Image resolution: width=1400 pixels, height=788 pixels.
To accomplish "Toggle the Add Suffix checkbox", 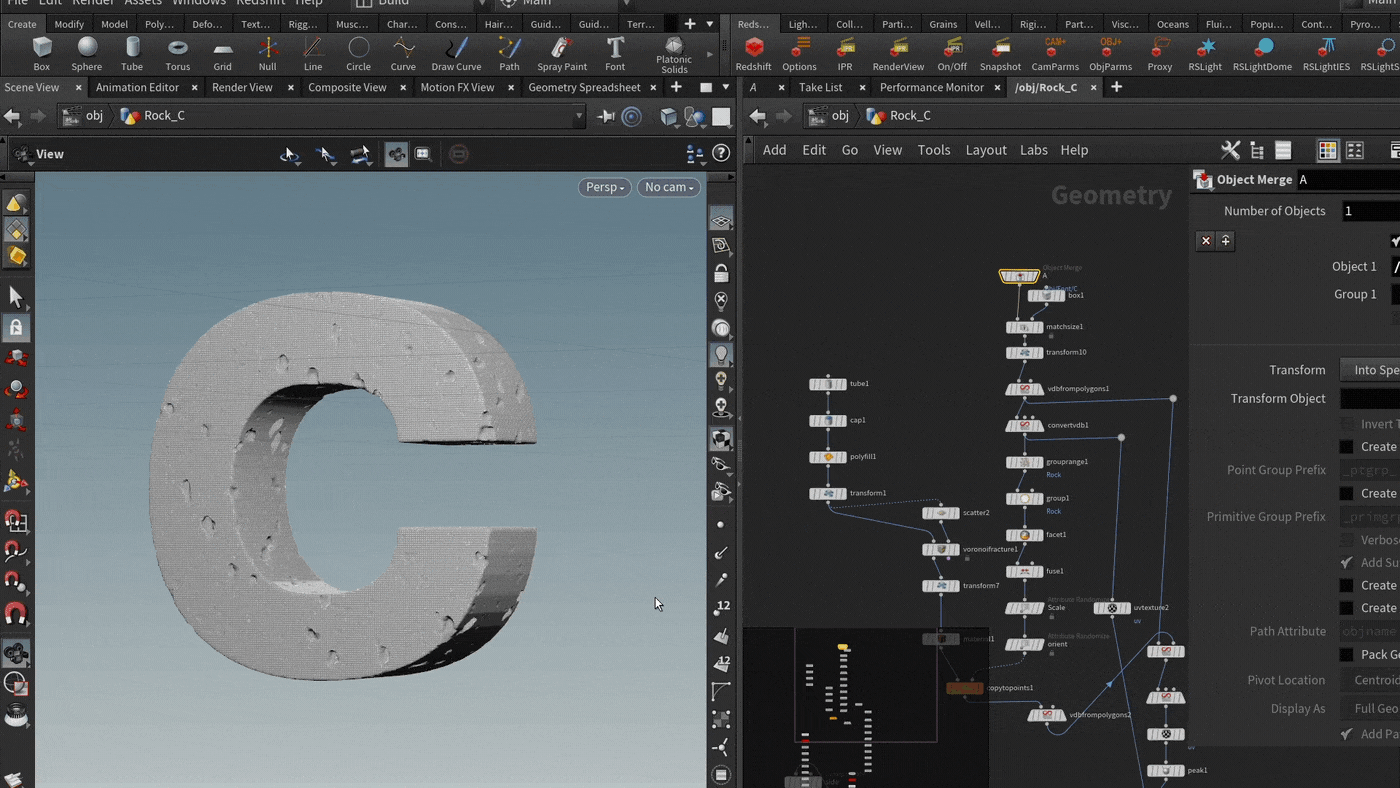I will tap(1347, 563).
